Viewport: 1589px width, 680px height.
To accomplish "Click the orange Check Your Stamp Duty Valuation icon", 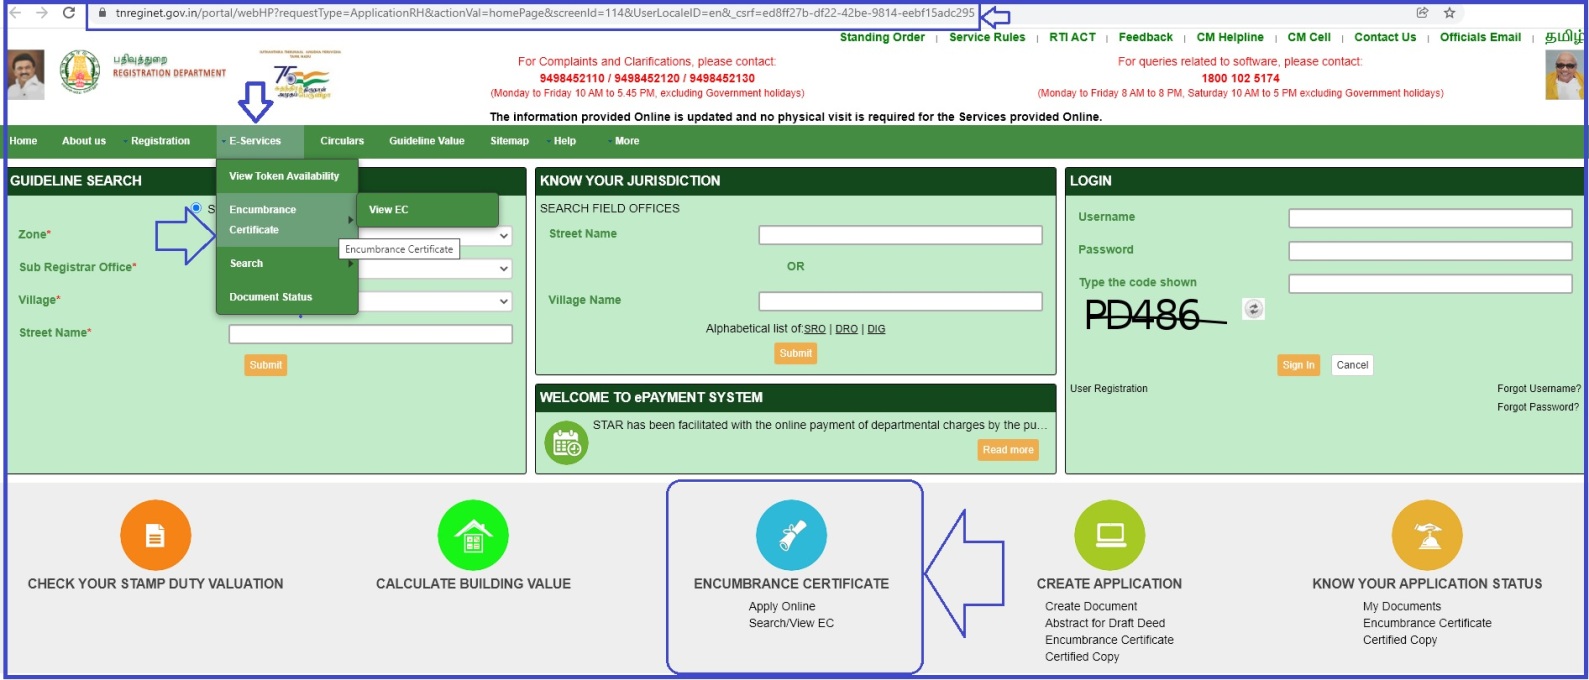I will point(155,536).
